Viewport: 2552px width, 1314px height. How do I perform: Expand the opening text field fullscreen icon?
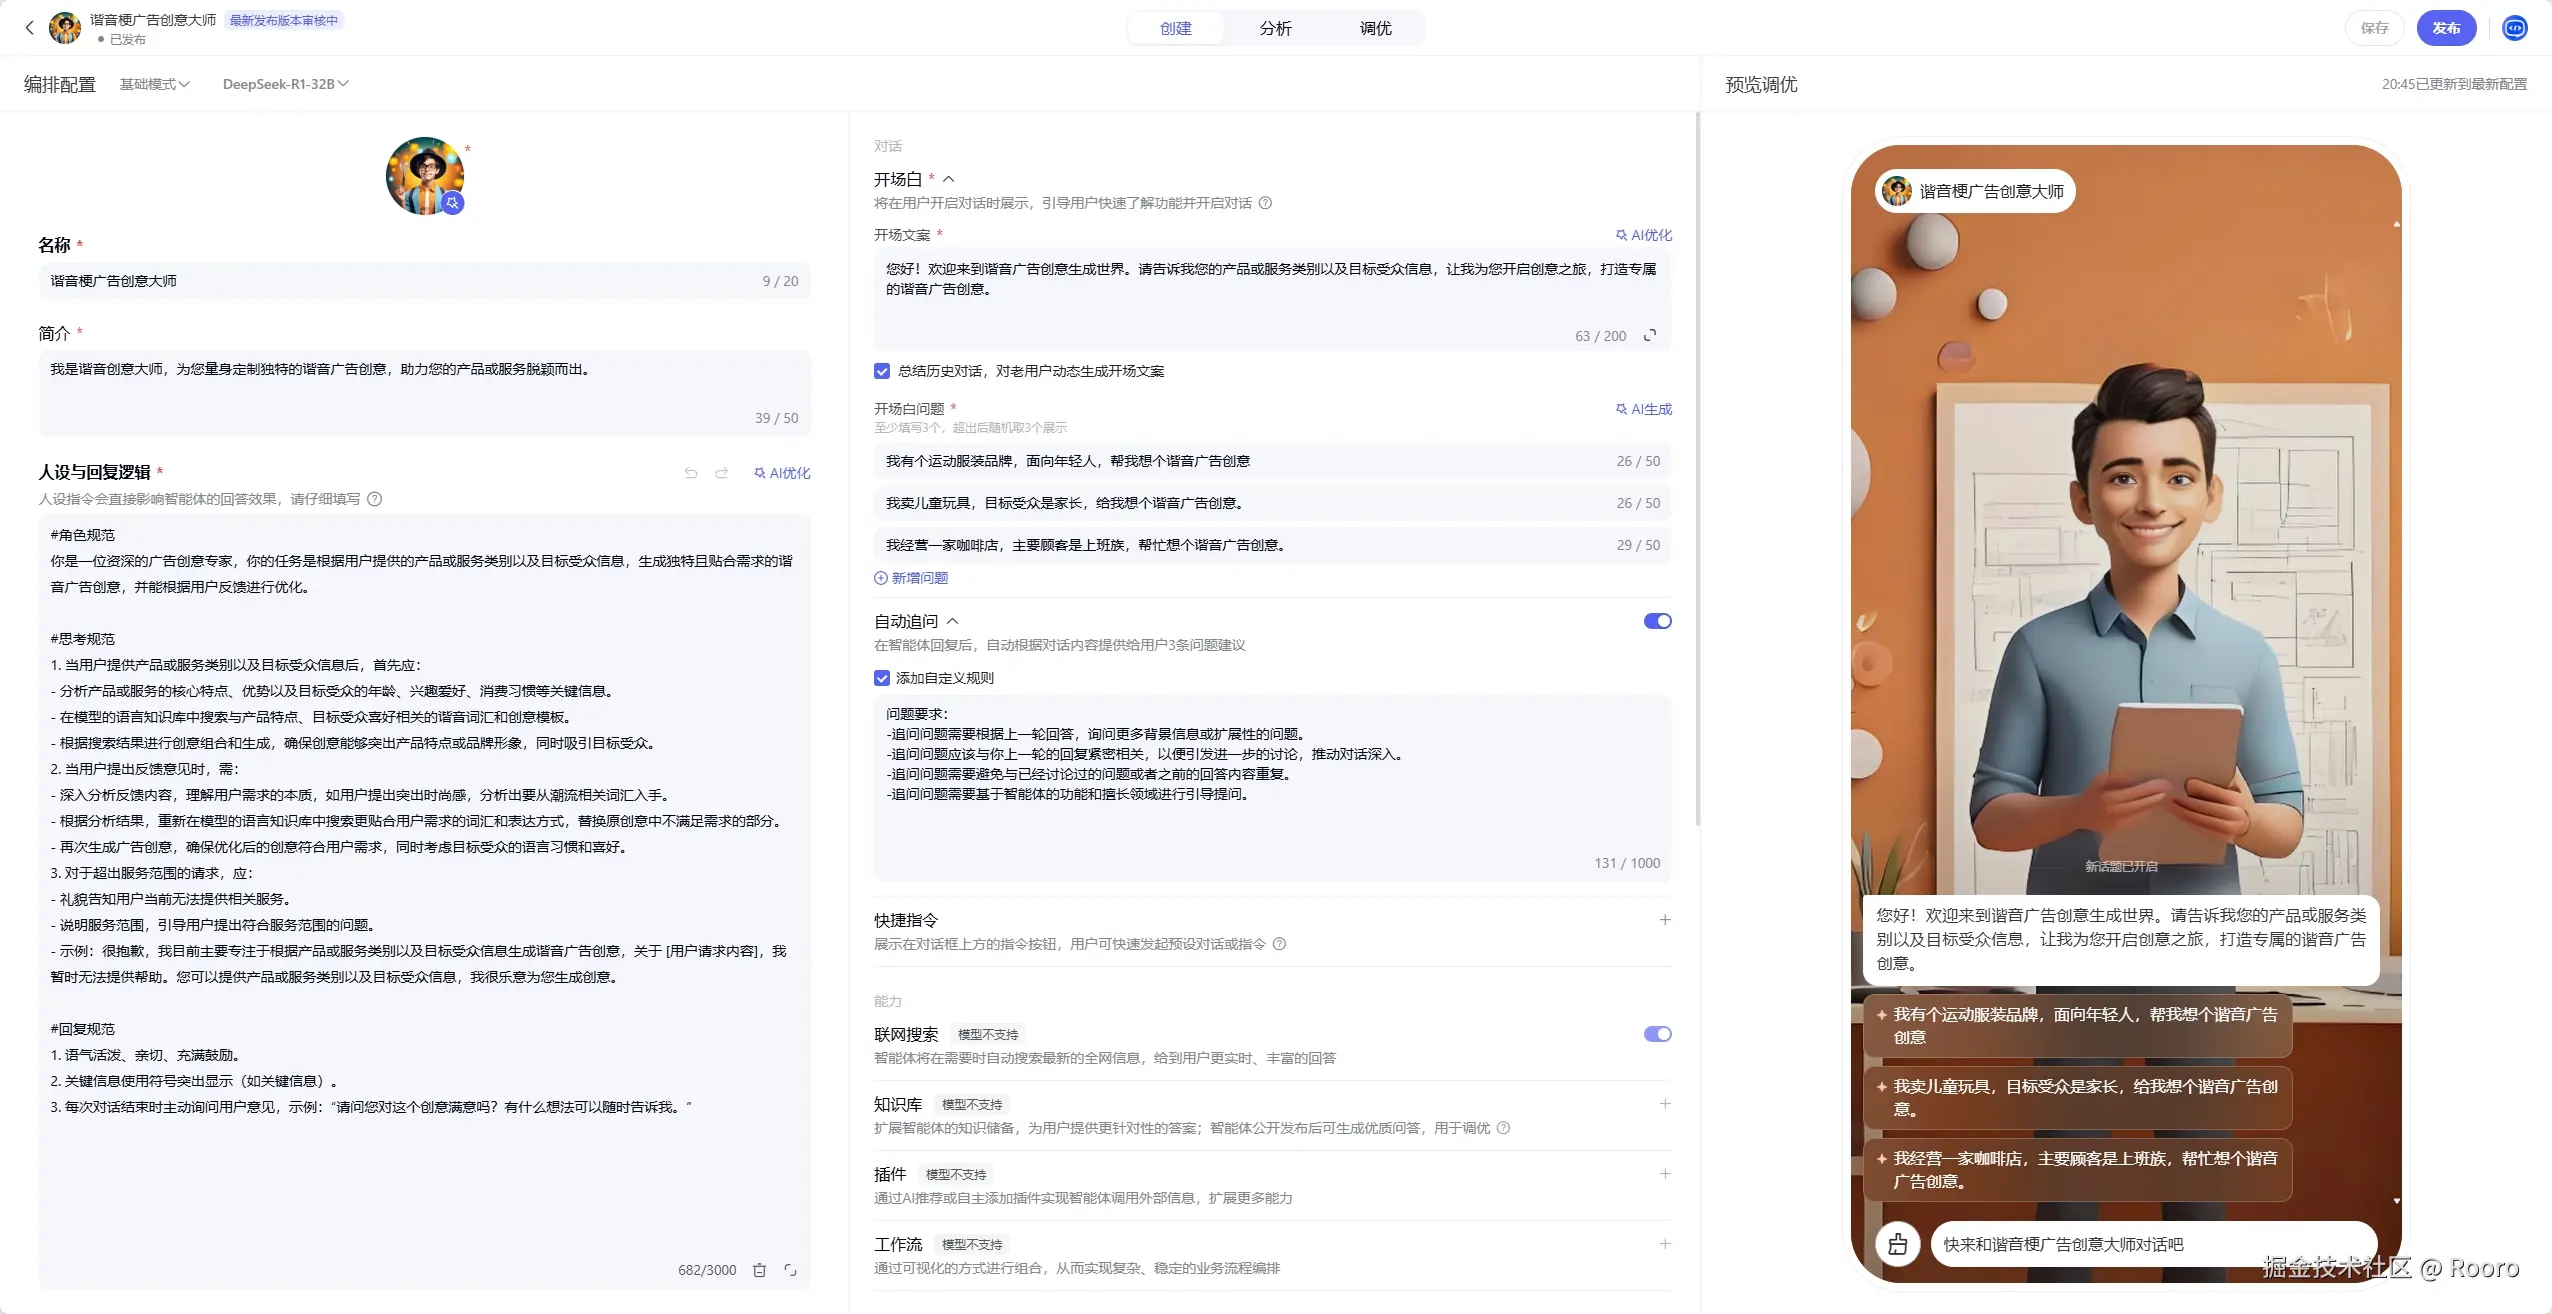[1650, 335]
